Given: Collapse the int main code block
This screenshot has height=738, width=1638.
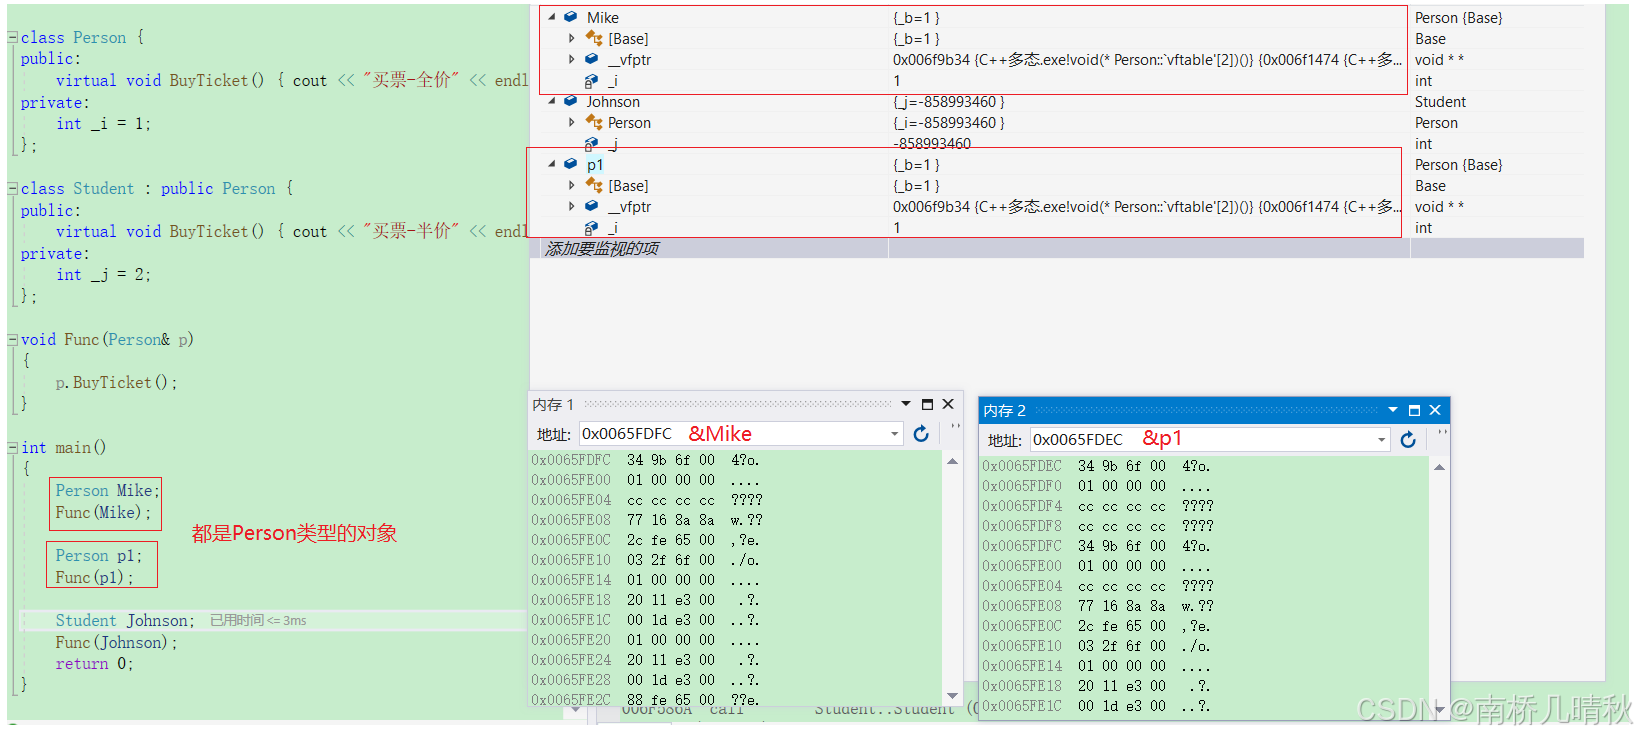Looking at the screenshot, I should [x=13, y=447].
